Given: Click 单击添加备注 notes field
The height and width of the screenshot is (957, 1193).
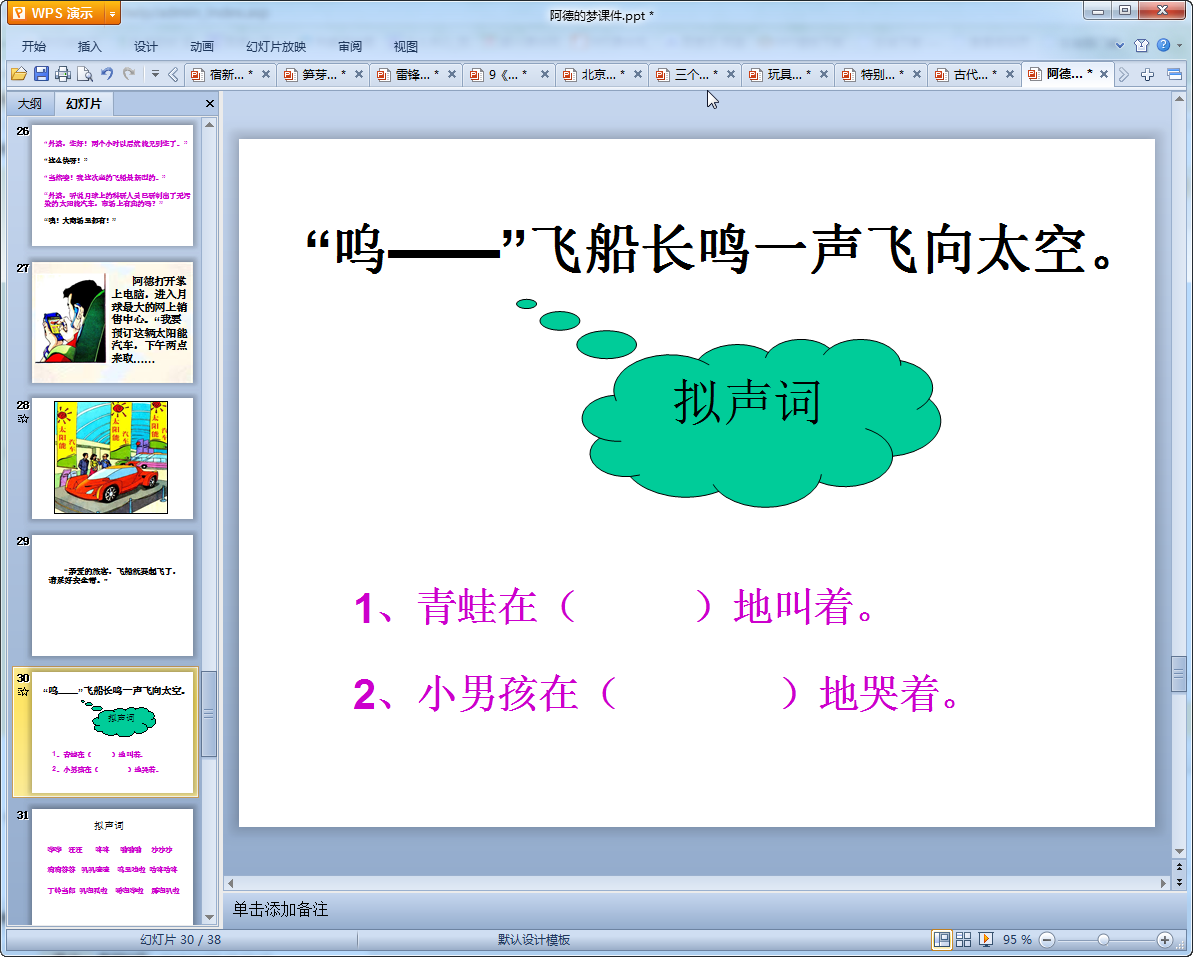Looking at the screenshot, I should click(x=280, y=909).
